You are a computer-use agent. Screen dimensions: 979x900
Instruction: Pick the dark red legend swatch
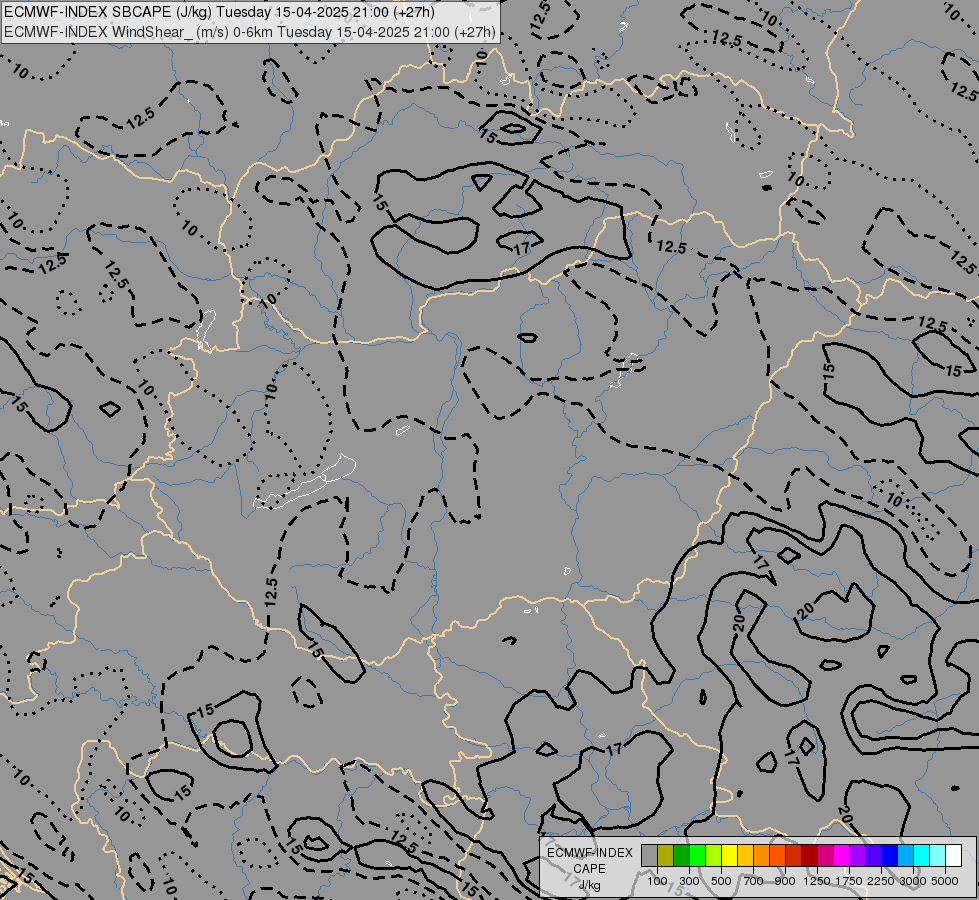click(810, 855)
